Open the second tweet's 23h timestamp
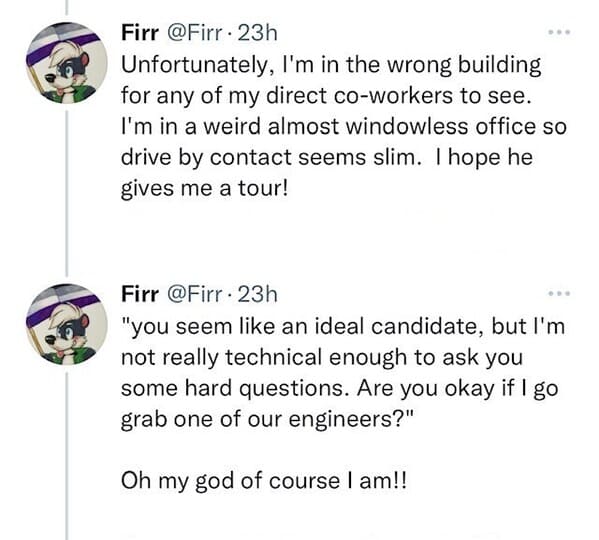599x540 pixels. pyautogui.click(x=257, y=294)
